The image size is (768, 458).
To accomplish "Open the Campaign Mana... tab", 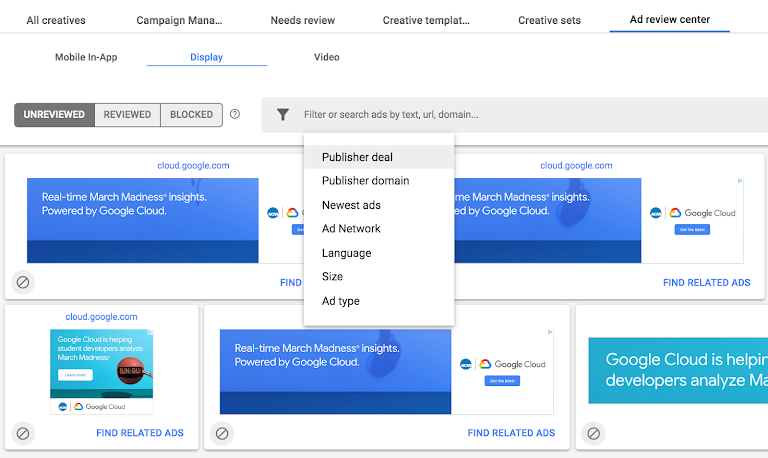I will (179, 20).
